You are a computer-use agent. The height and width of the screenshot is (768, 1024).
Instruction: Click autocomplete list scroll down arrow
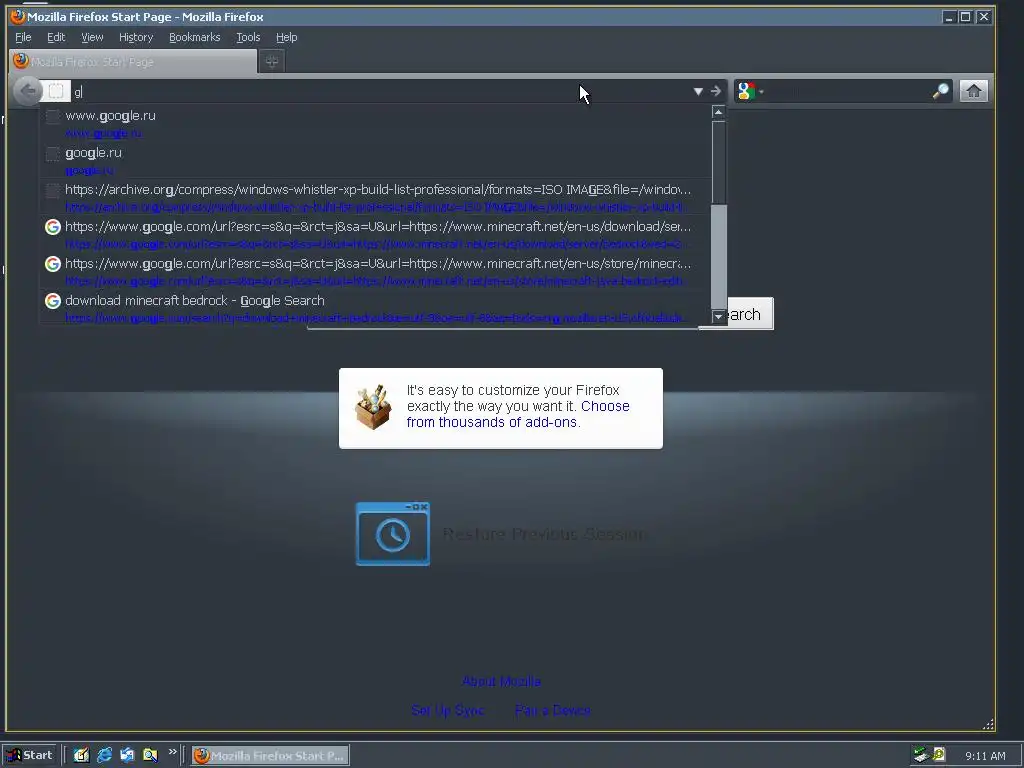pos(718,316)
